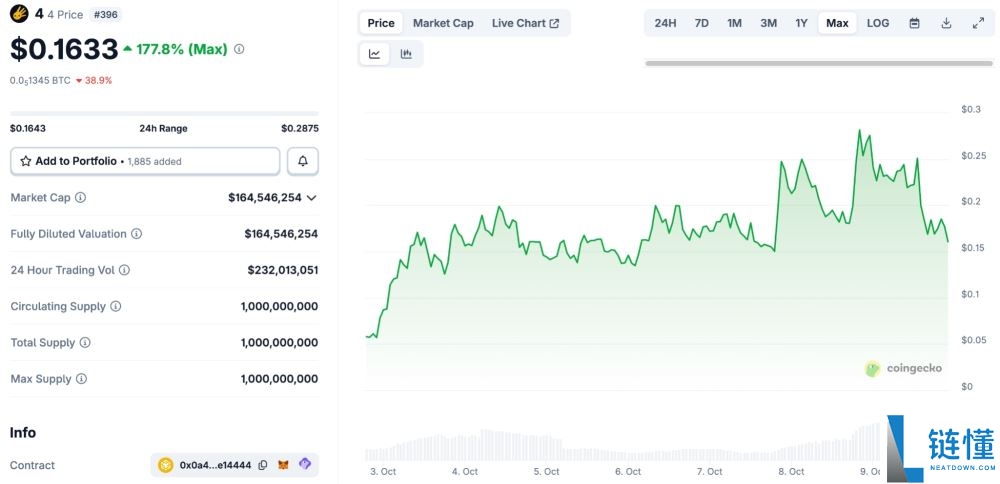Toggle LOG scale on chart

click(878, 23)
